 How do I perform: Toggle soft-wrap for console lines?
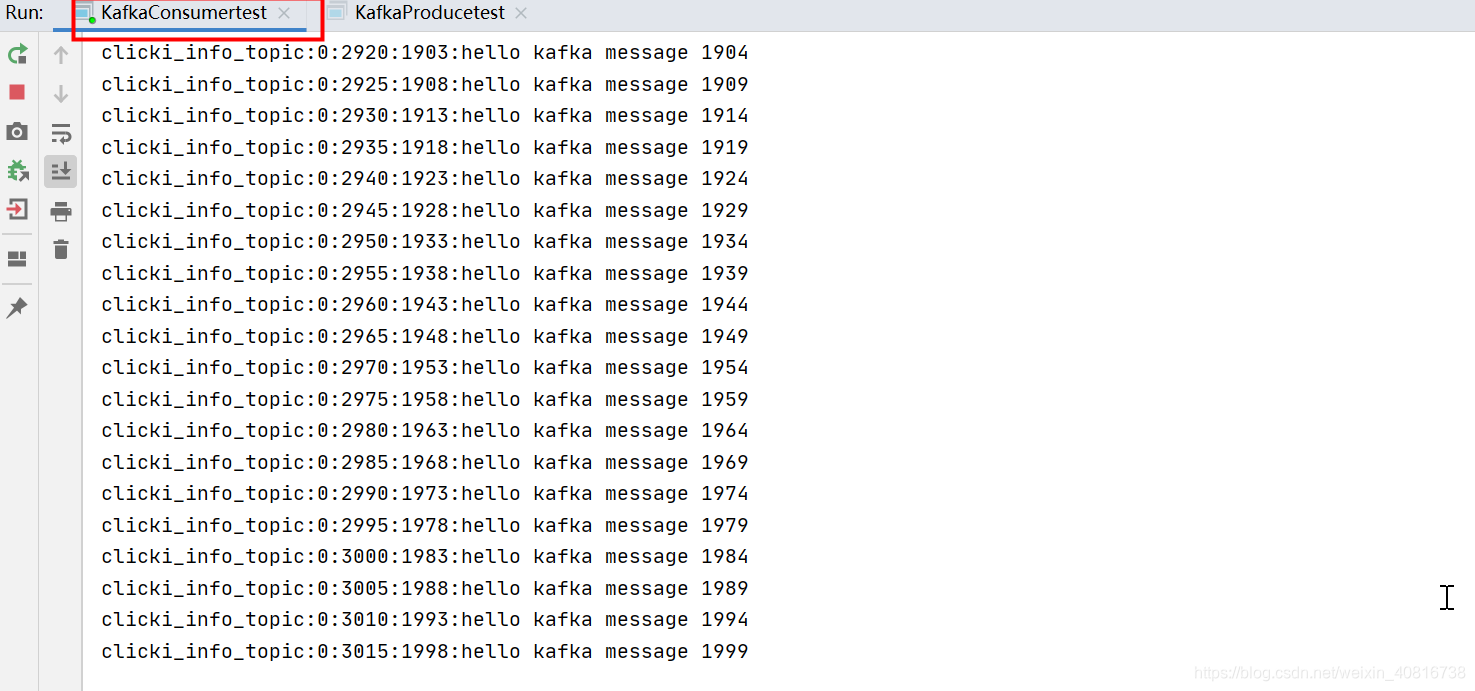click(x=60, y=131)
